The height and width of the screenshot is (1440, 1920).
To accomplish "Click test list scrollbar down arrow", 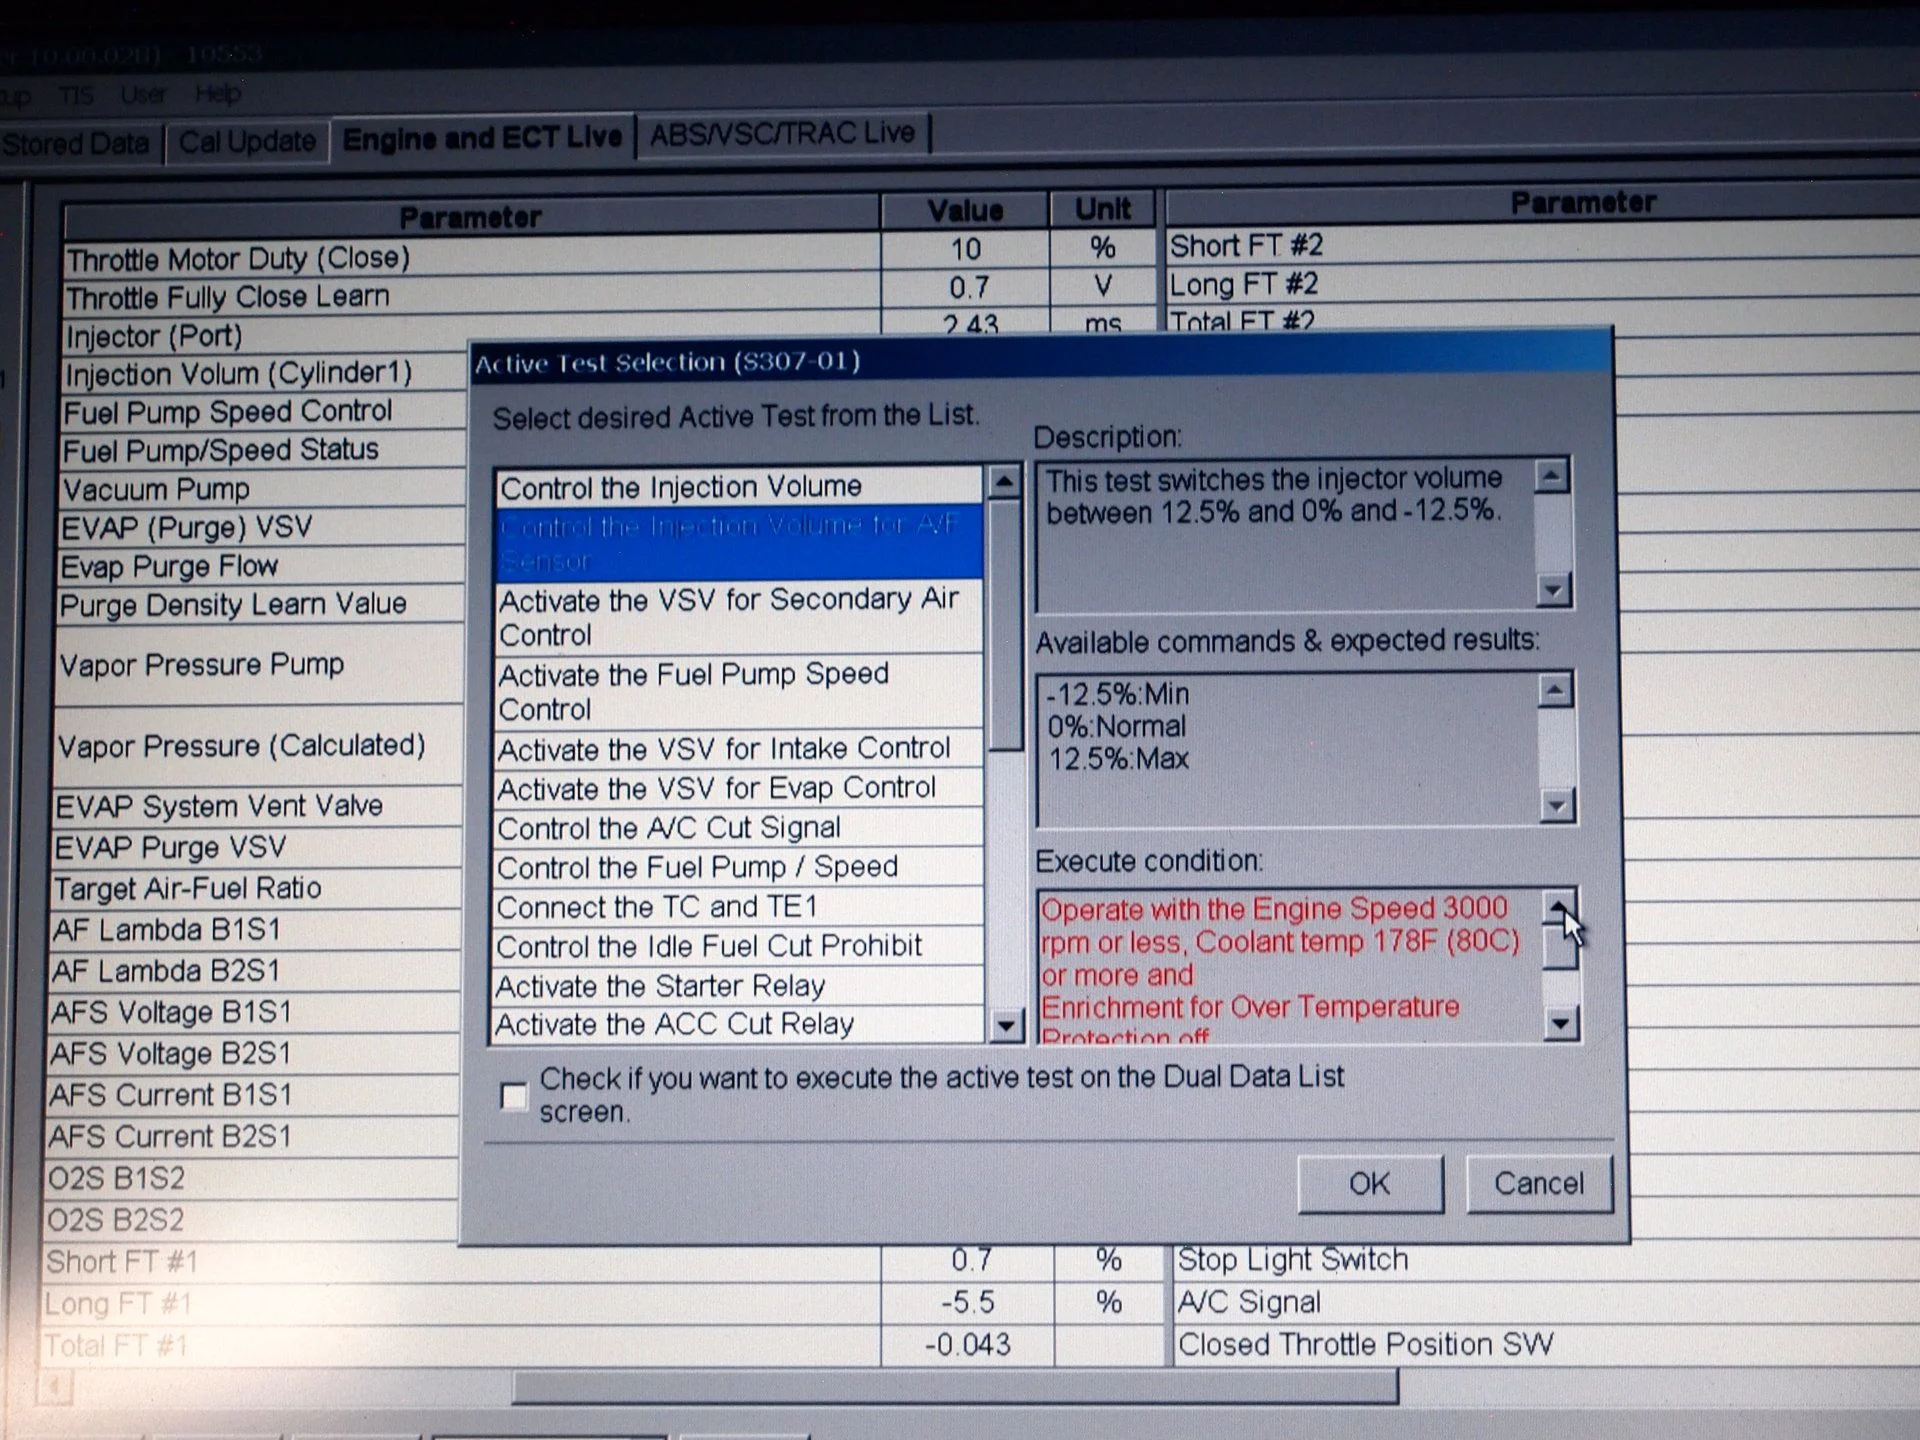I will coord(1006,1025).
